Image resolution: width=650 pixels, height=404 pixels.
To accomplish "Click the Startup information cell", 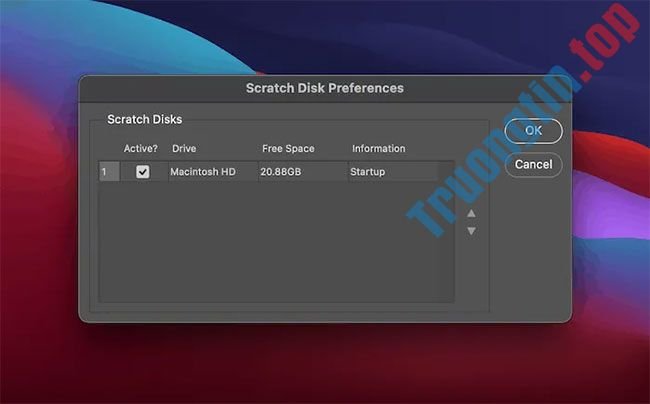I will point(367,172).
